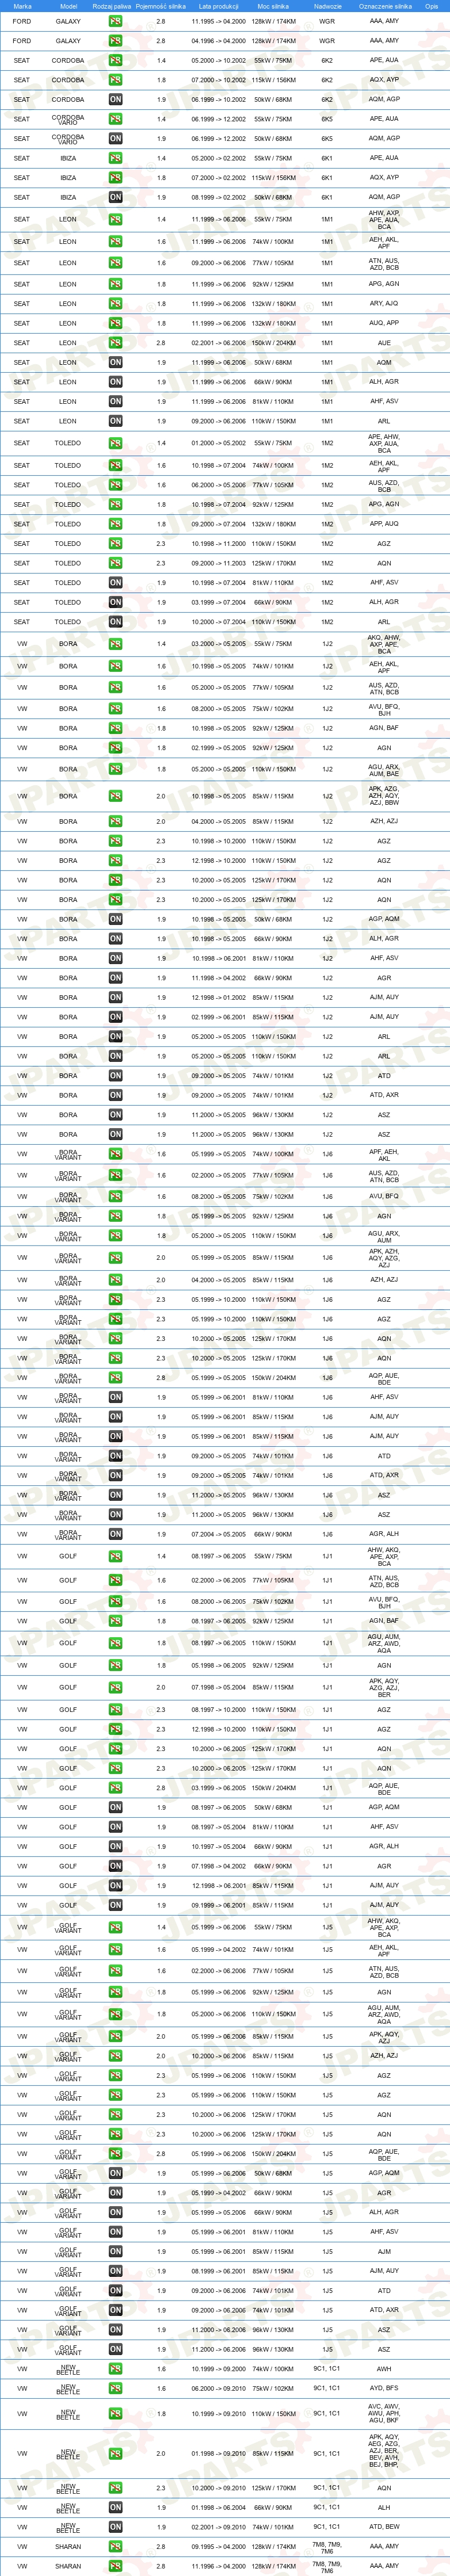Click 07.2004 -> 05.2005 production years cell

[x=219, y=1534]
